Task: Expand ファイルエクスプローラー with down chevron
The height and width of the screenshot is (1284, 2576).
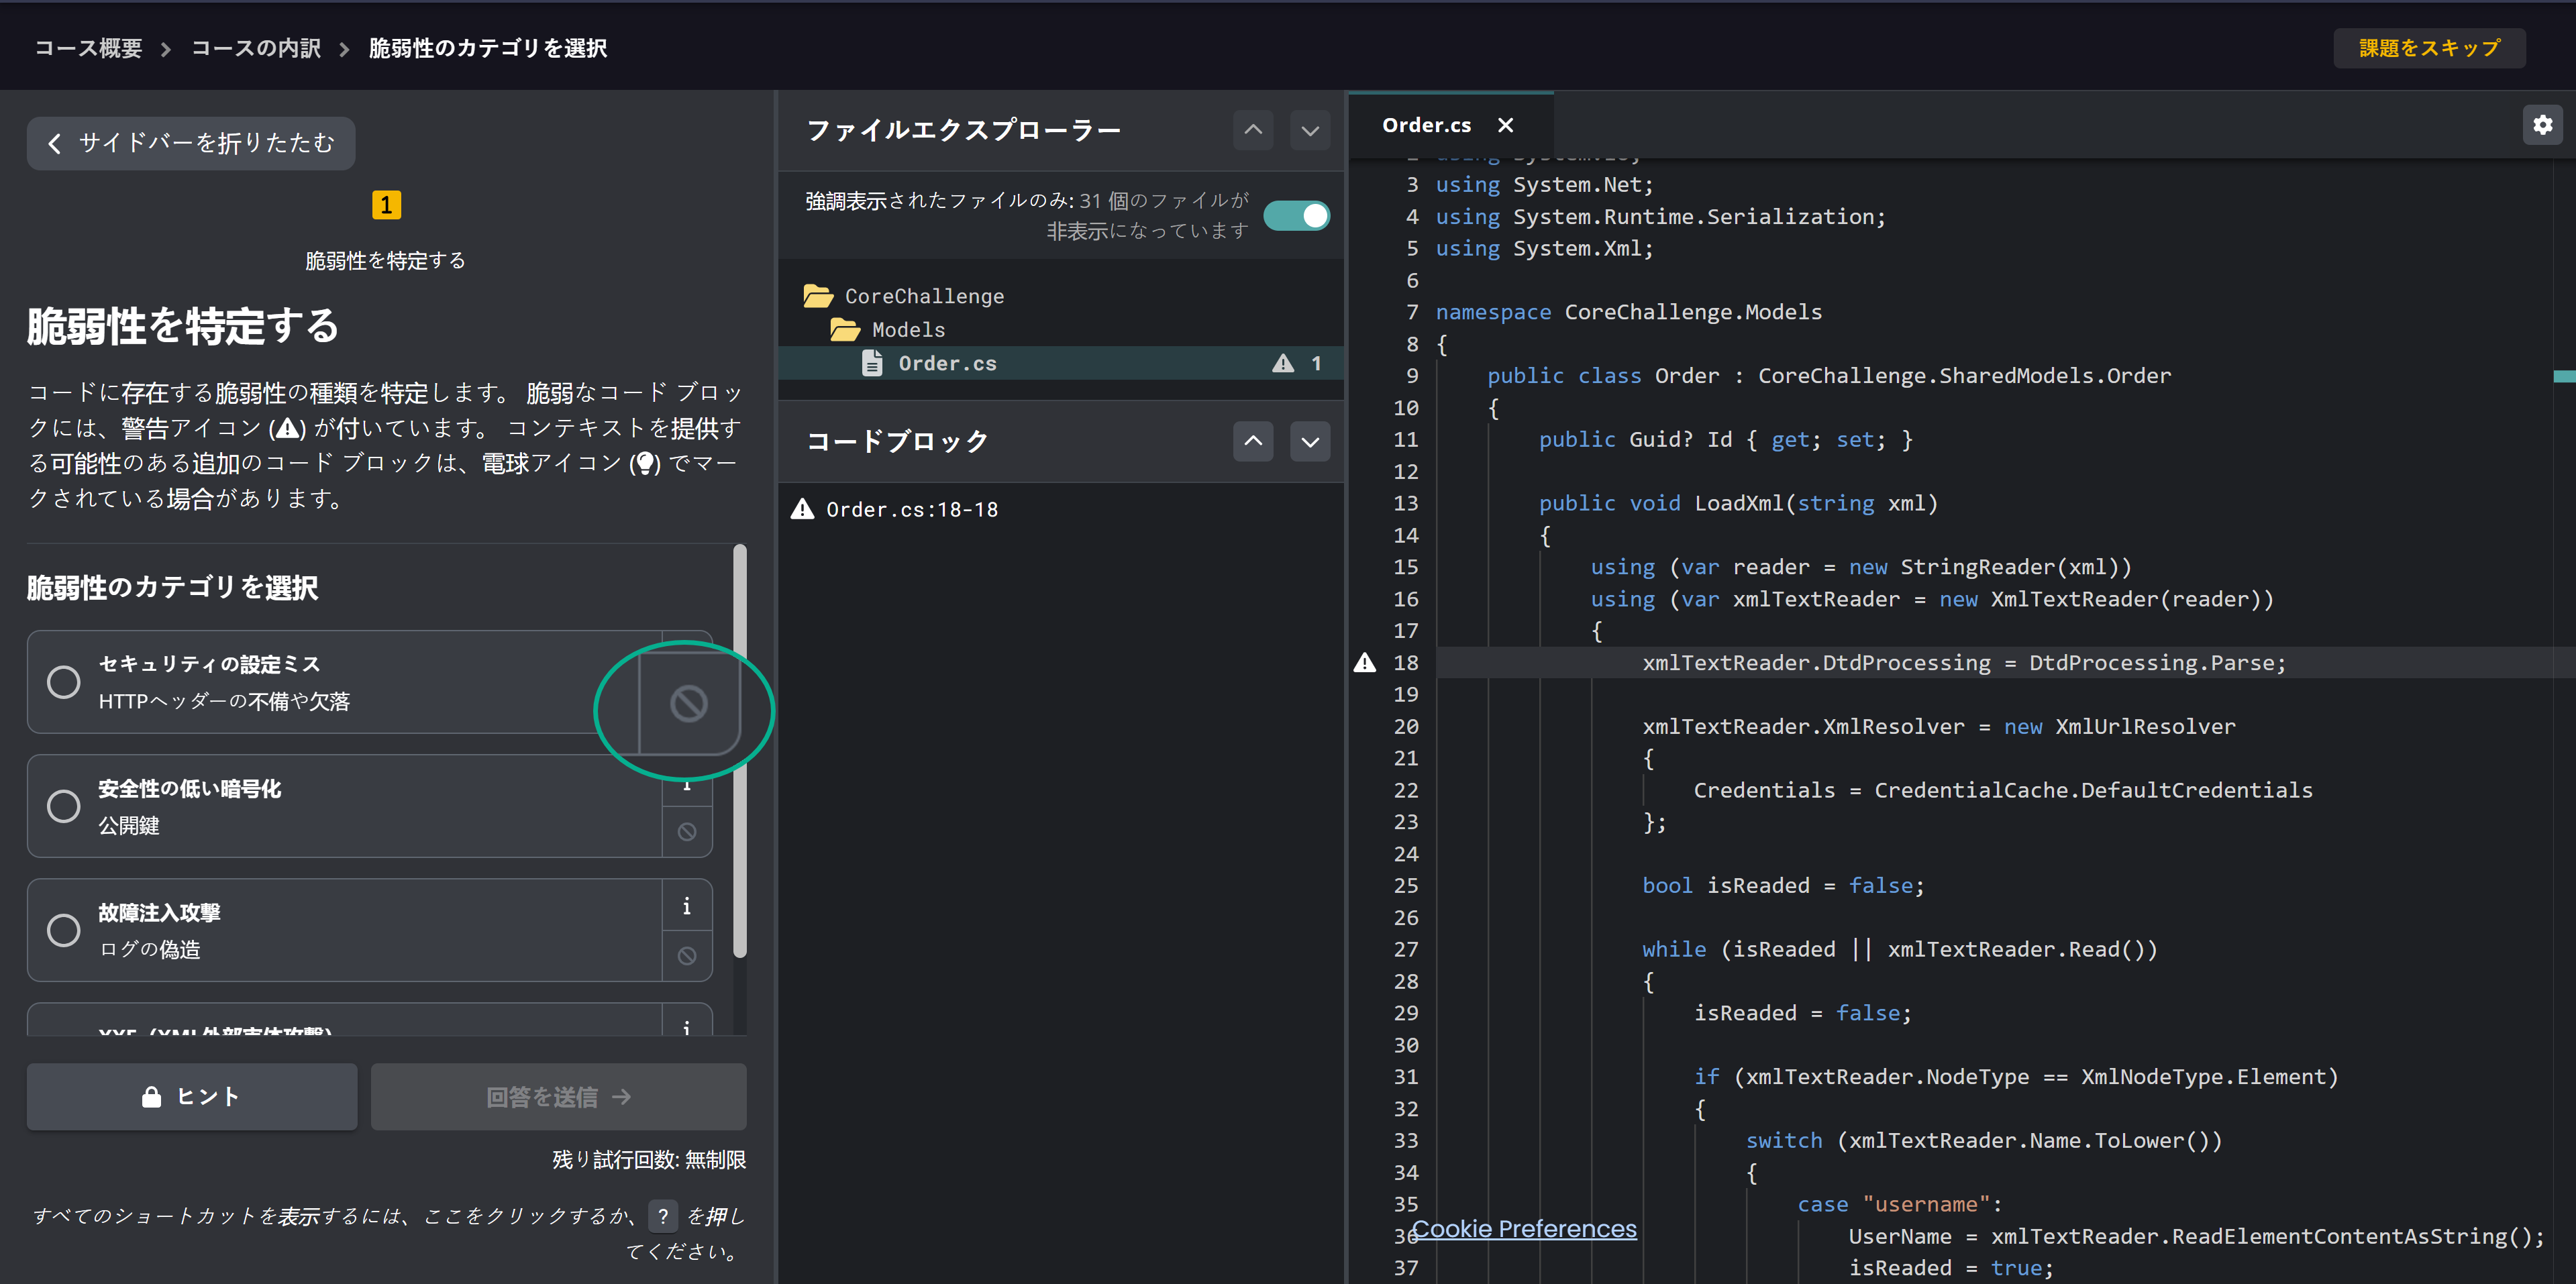Action: (x=1310, y=130)
